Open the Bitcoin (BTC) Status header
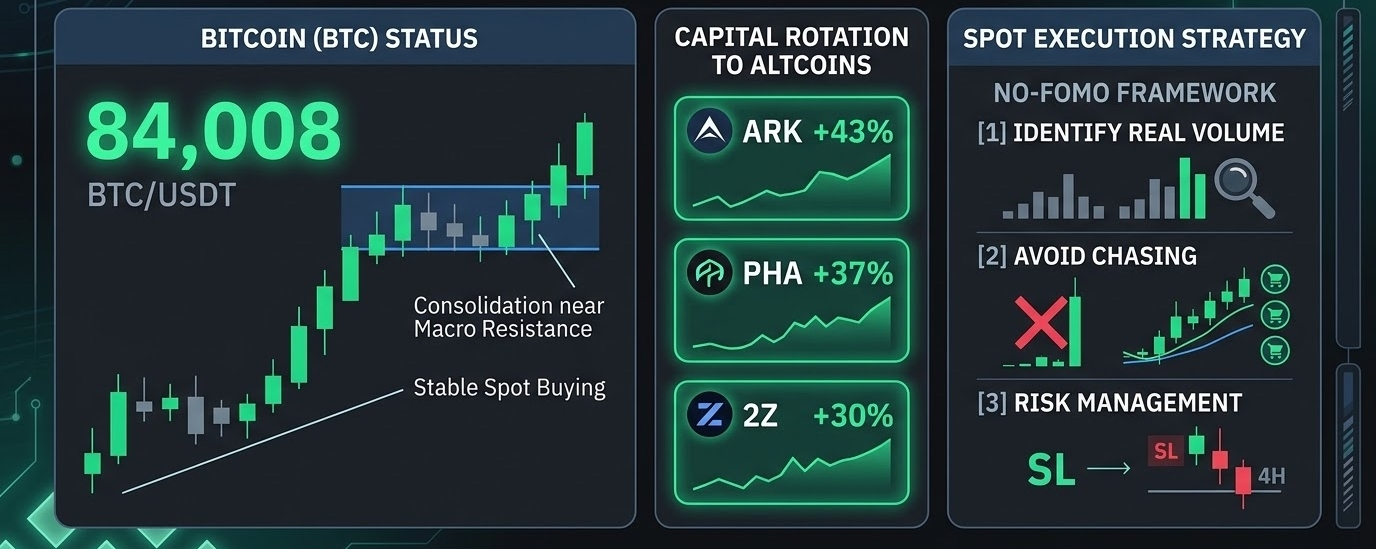 pyautogui.click(x=345, y=38)
